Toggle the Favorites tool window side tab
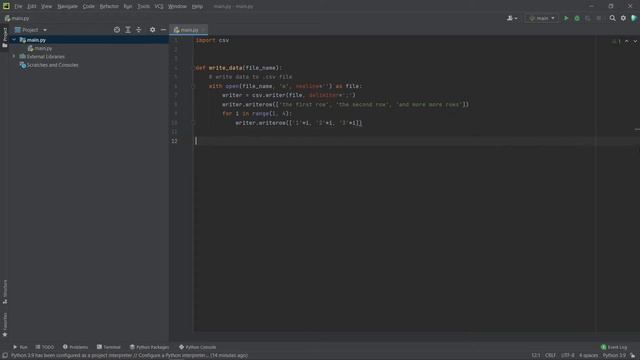This screenshot has height=360, width=640. (x=5, y=324)
